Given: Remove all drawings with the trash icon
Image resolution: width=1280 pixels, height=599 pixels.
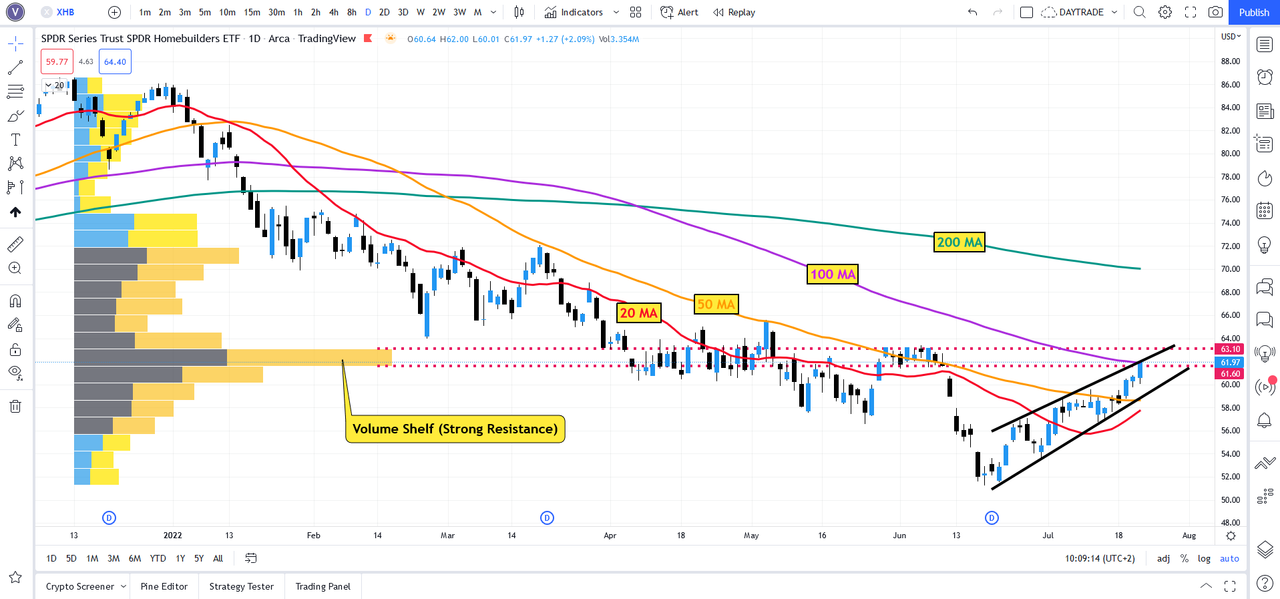Looking at the screenshot, I should coord(15,406).
